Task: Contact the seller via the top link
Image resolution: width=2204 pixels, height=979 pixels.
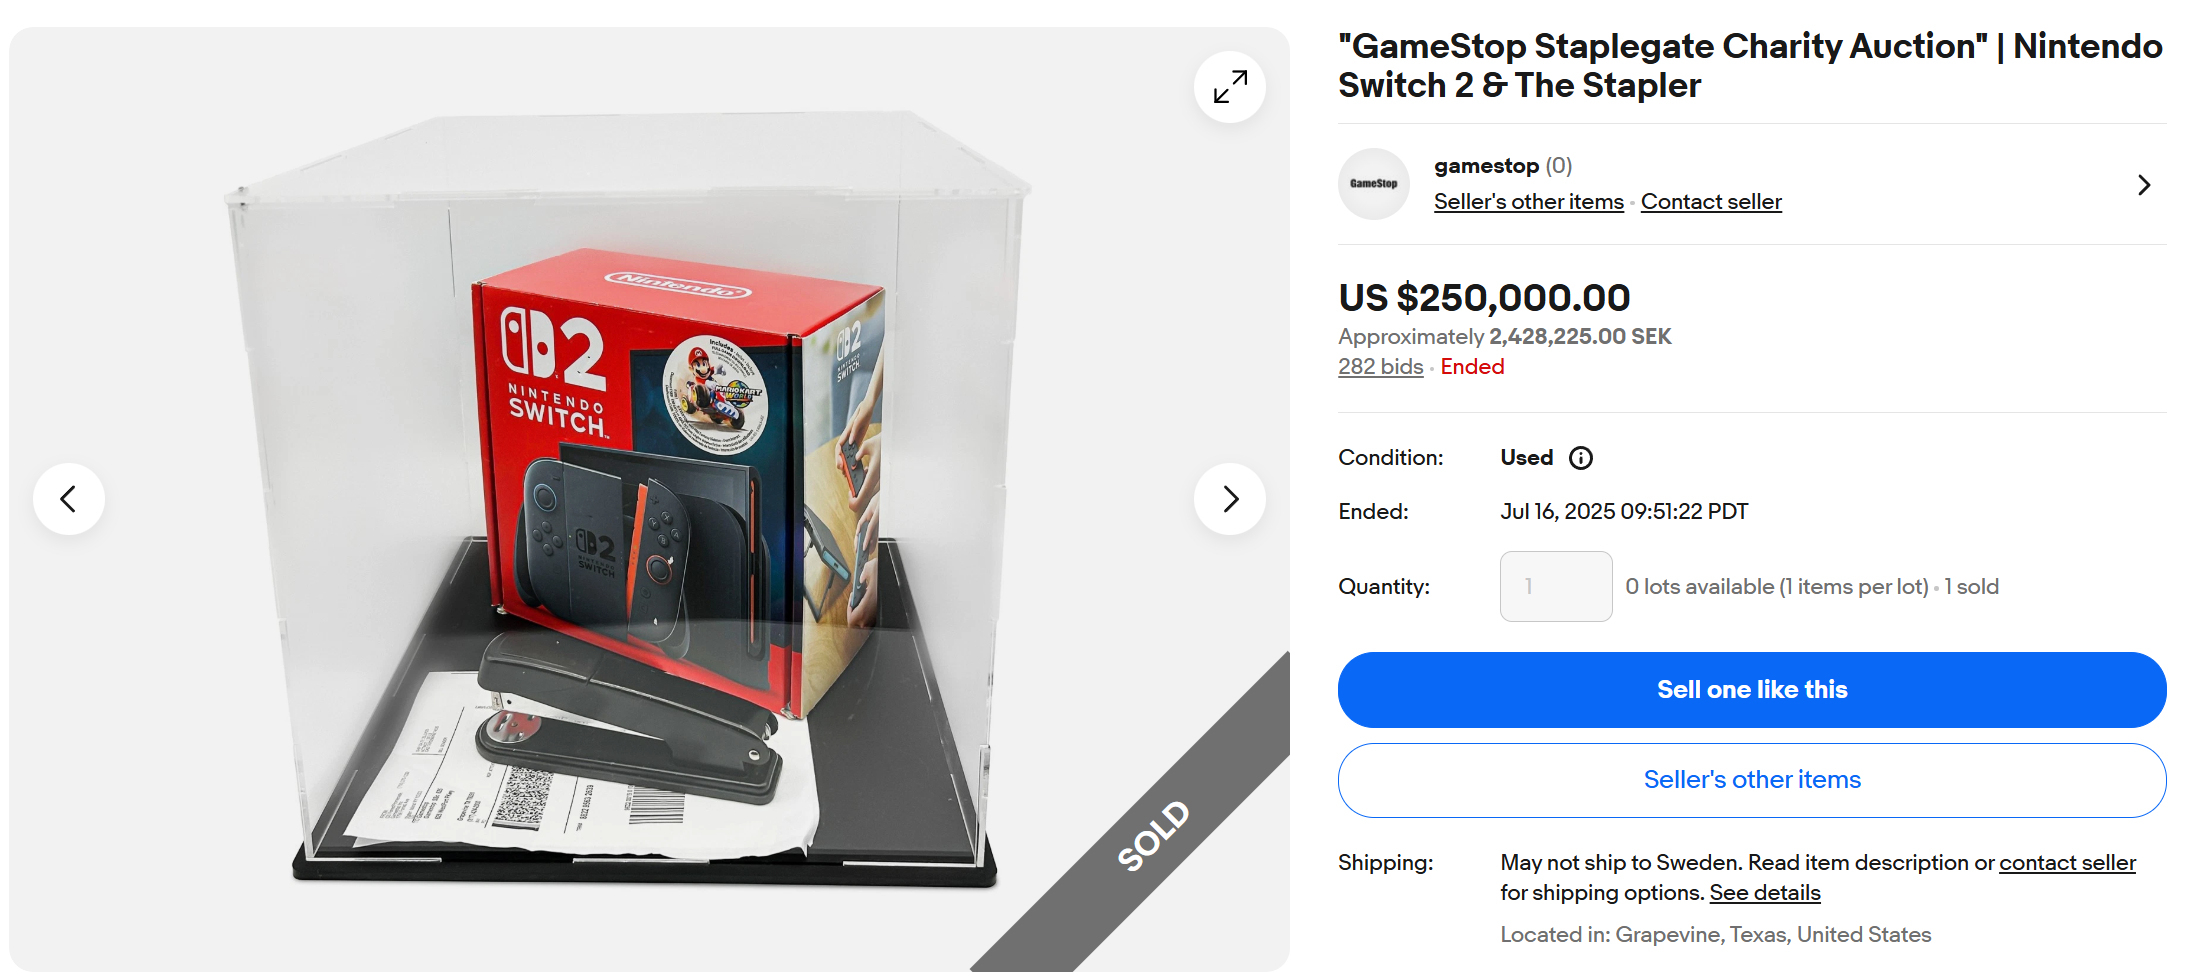Action: (1710, 202)
